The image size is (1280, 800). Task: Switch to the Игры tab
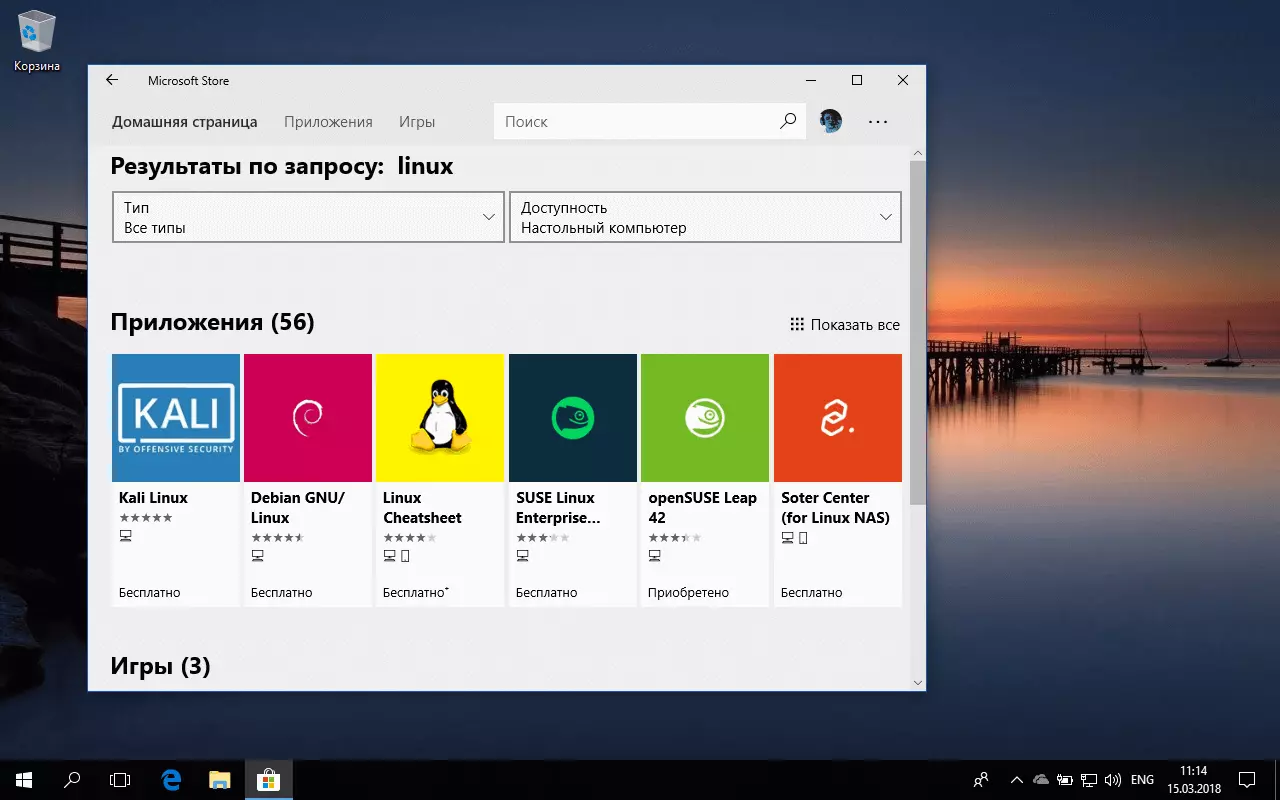[x=417, y=122]
